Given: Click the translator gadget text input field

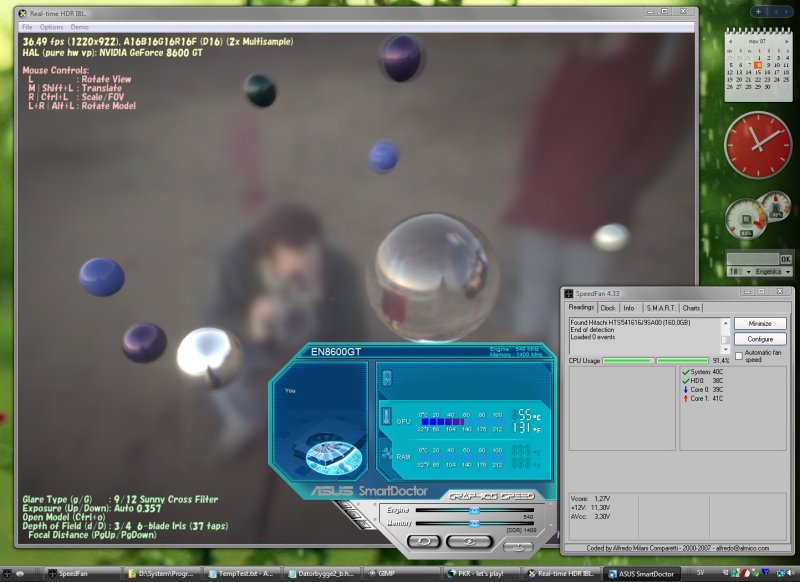Looking at the screenshot, I should [x=753, y=259].
